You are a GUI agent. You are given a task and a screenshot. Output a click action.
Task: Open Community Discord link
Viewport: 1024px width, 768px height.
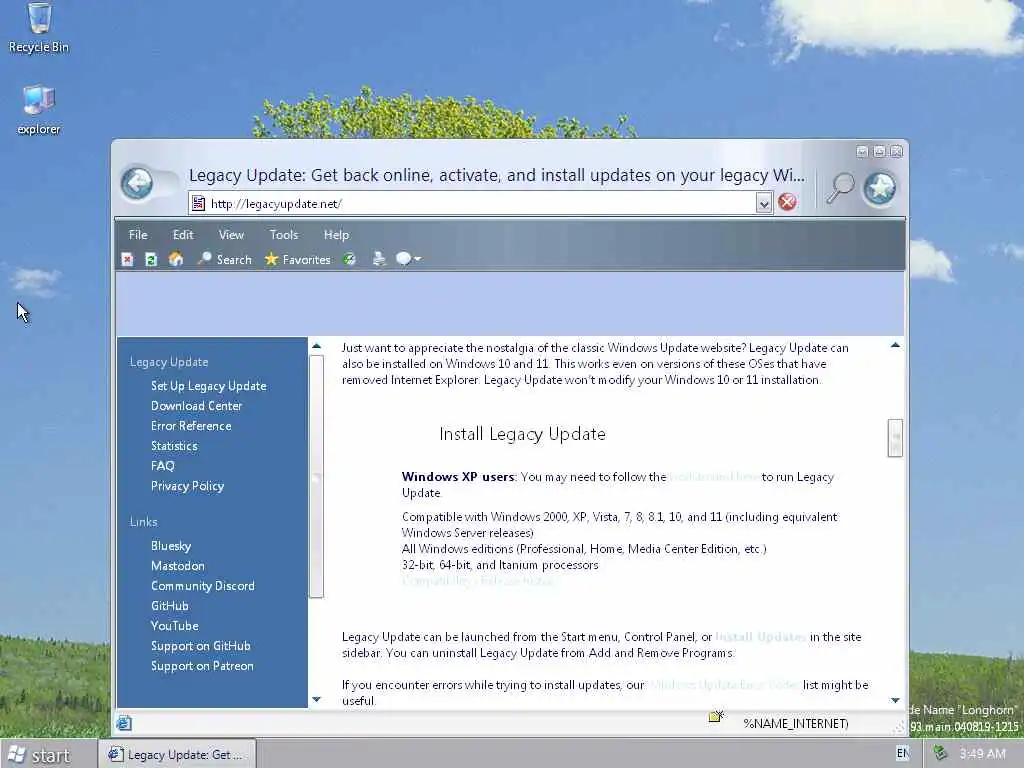tap(202, 586)
